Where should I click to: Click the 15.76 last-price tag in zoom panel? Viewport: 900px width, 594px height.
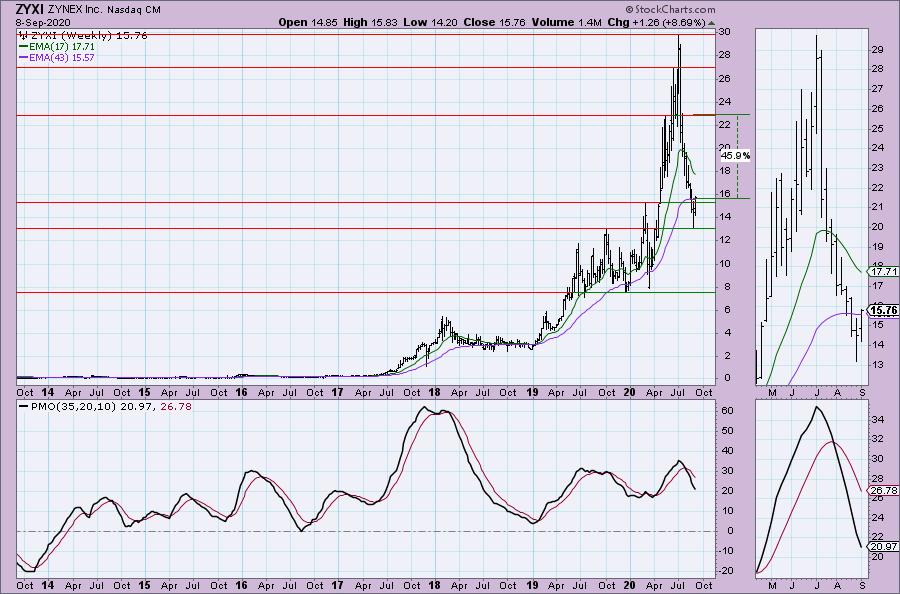tap(885, 310)
